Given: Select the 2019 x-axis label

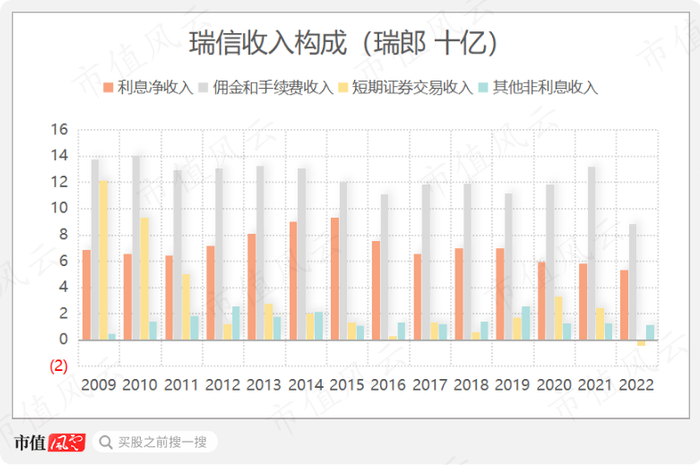Looking at the screenshot, I should (512, 385).
